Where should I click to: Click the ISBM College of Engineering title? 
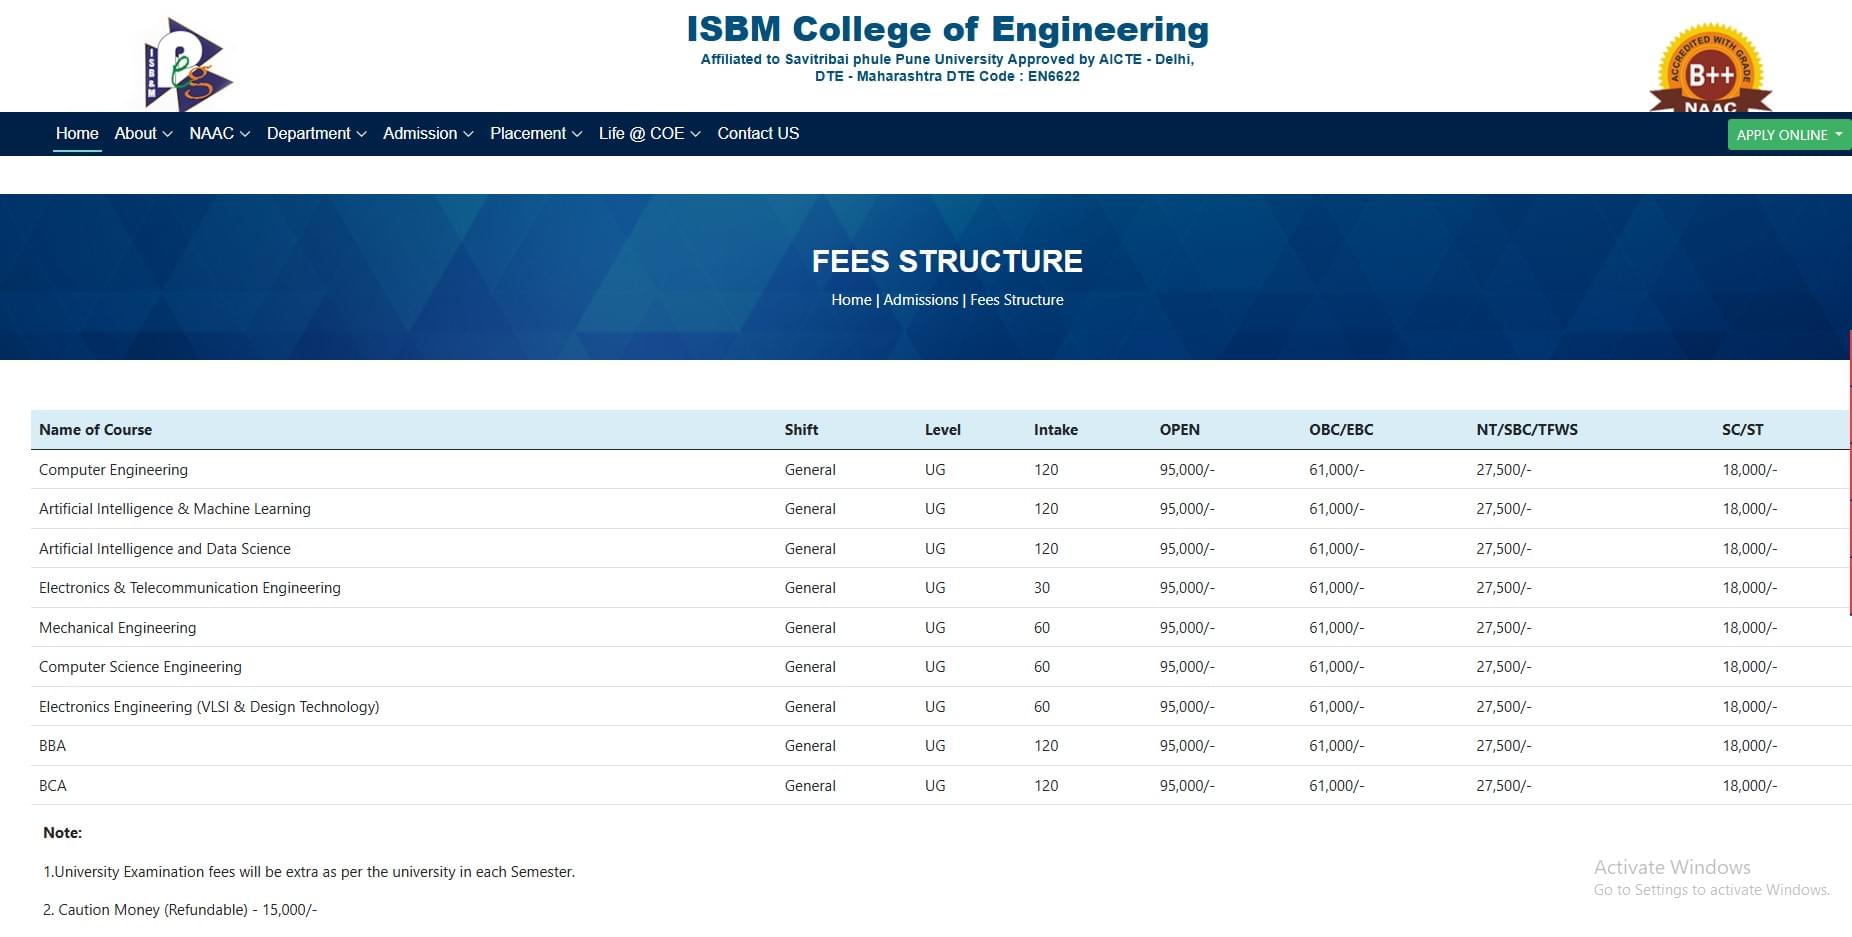click(x=947, y=29)
